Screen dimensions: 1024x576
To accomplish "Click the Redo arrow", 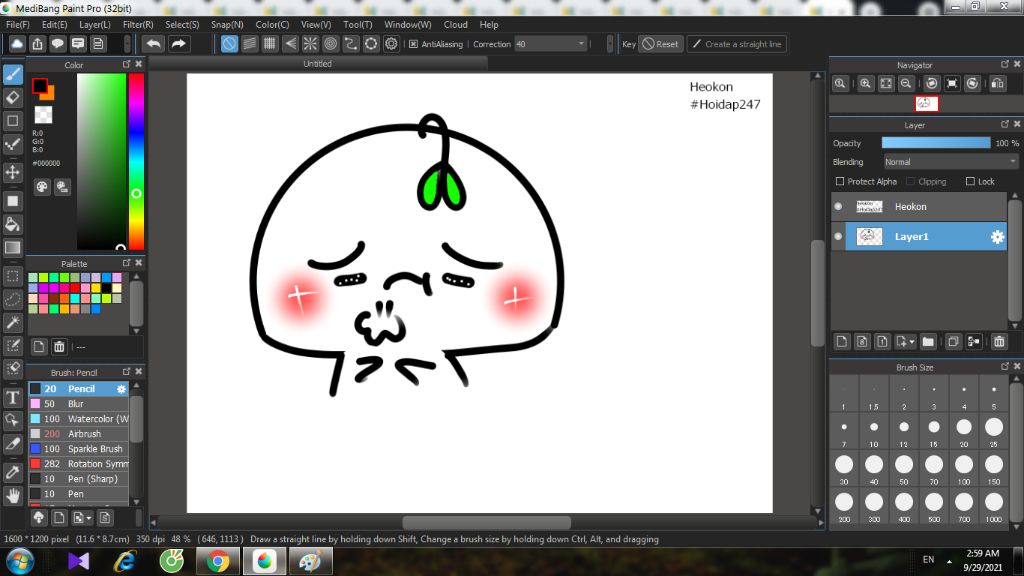I will click(x=178, y=44).
